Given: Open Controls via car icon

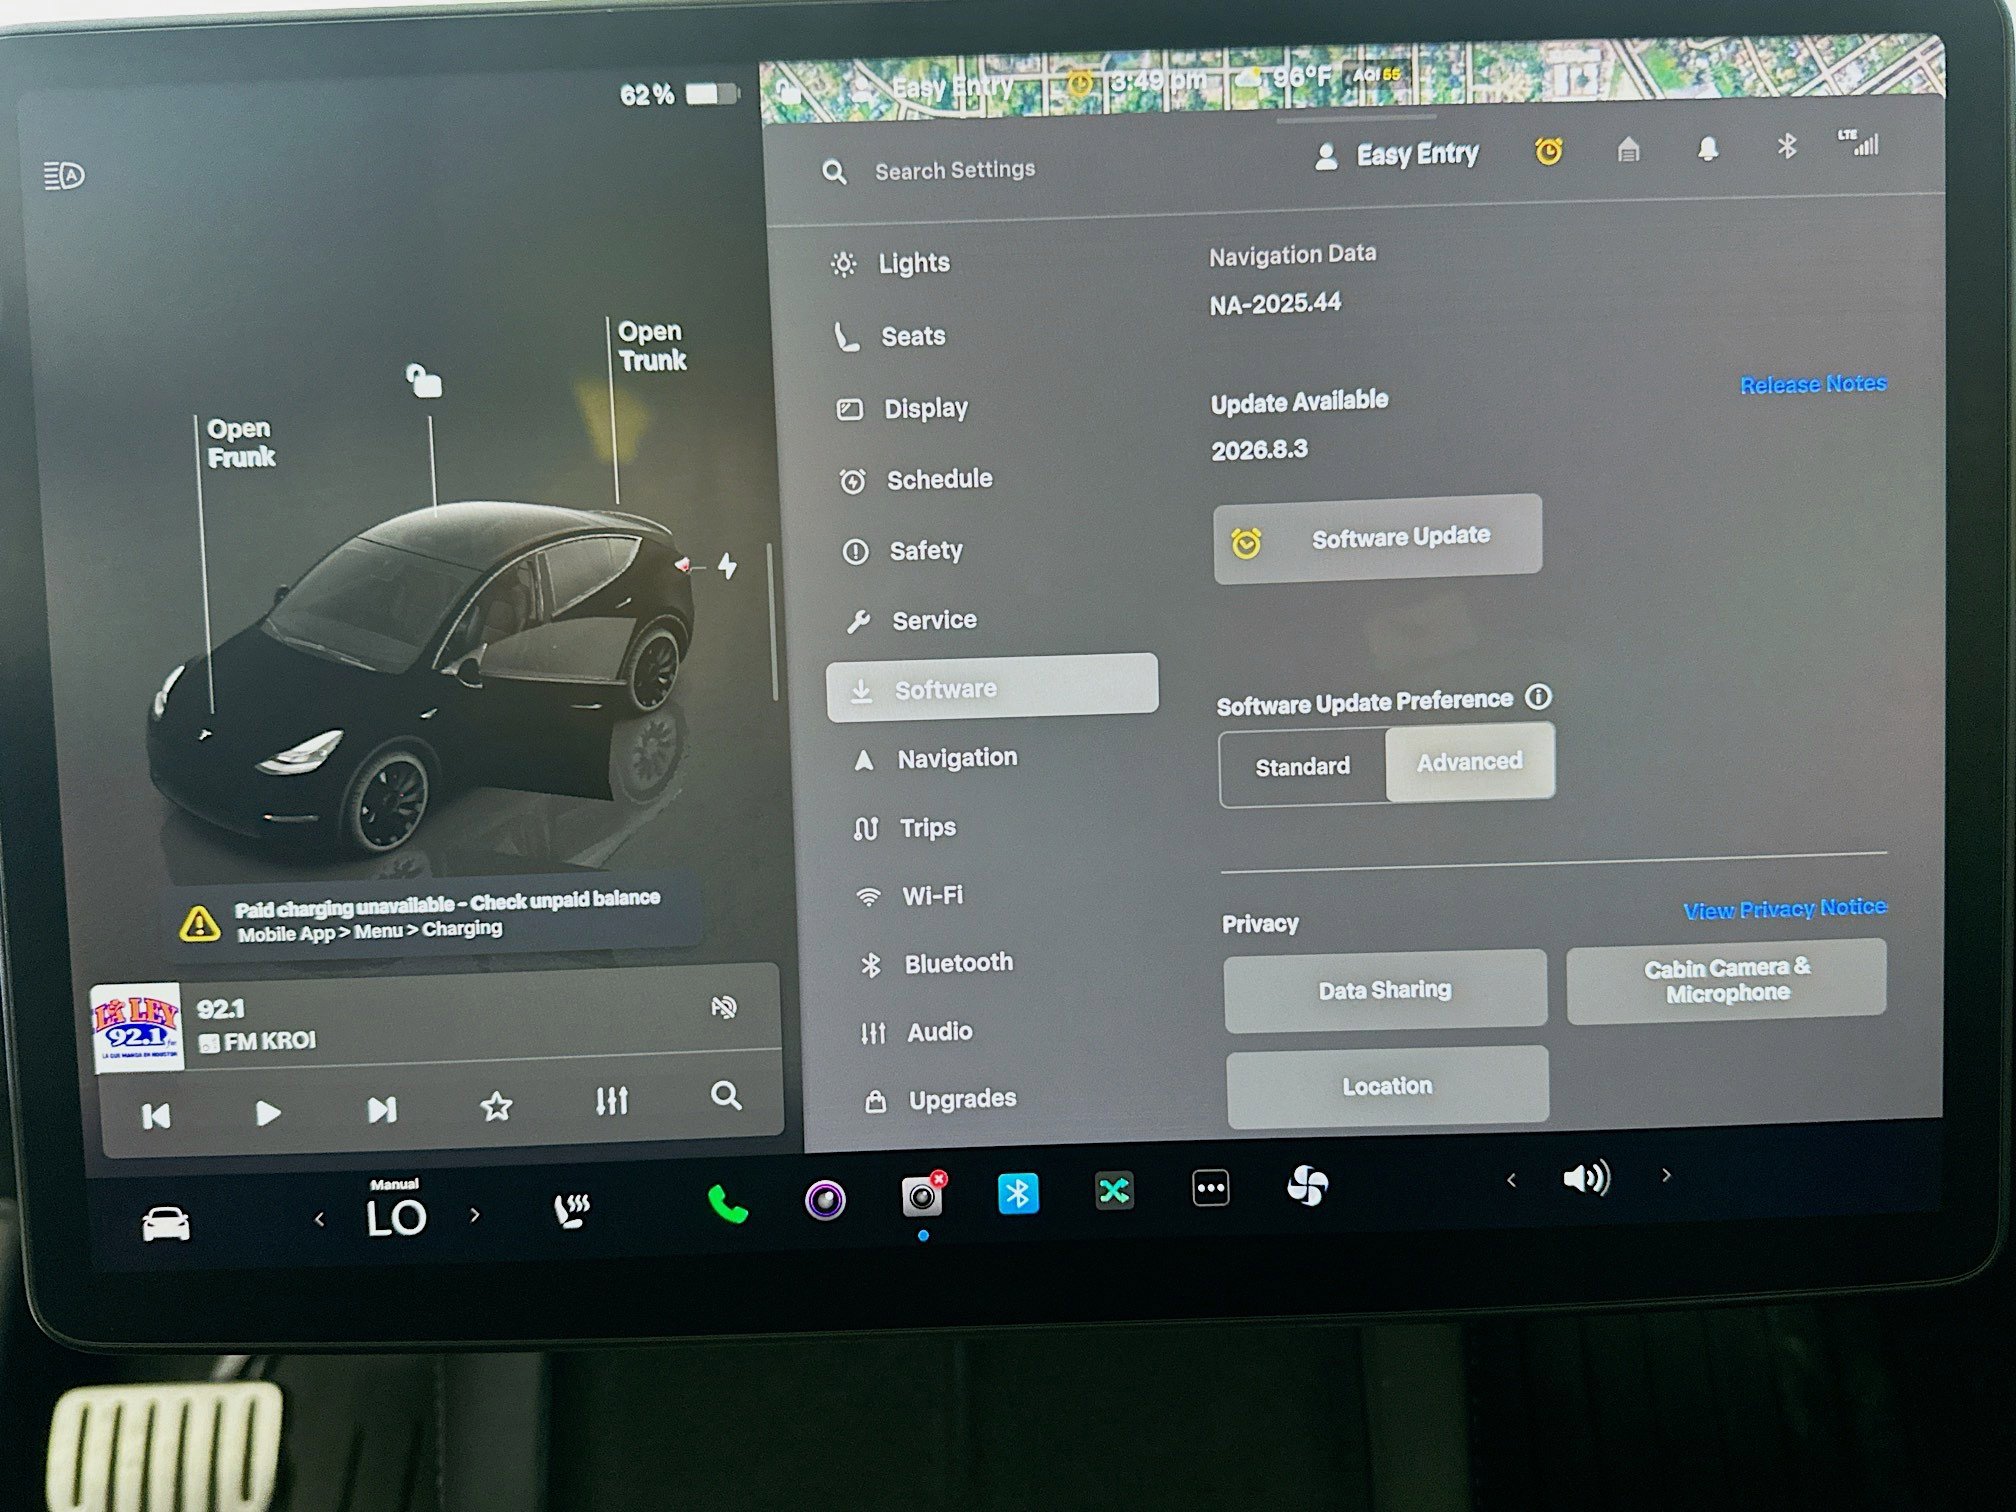Looking at the screenshot, I should 166,1223.
